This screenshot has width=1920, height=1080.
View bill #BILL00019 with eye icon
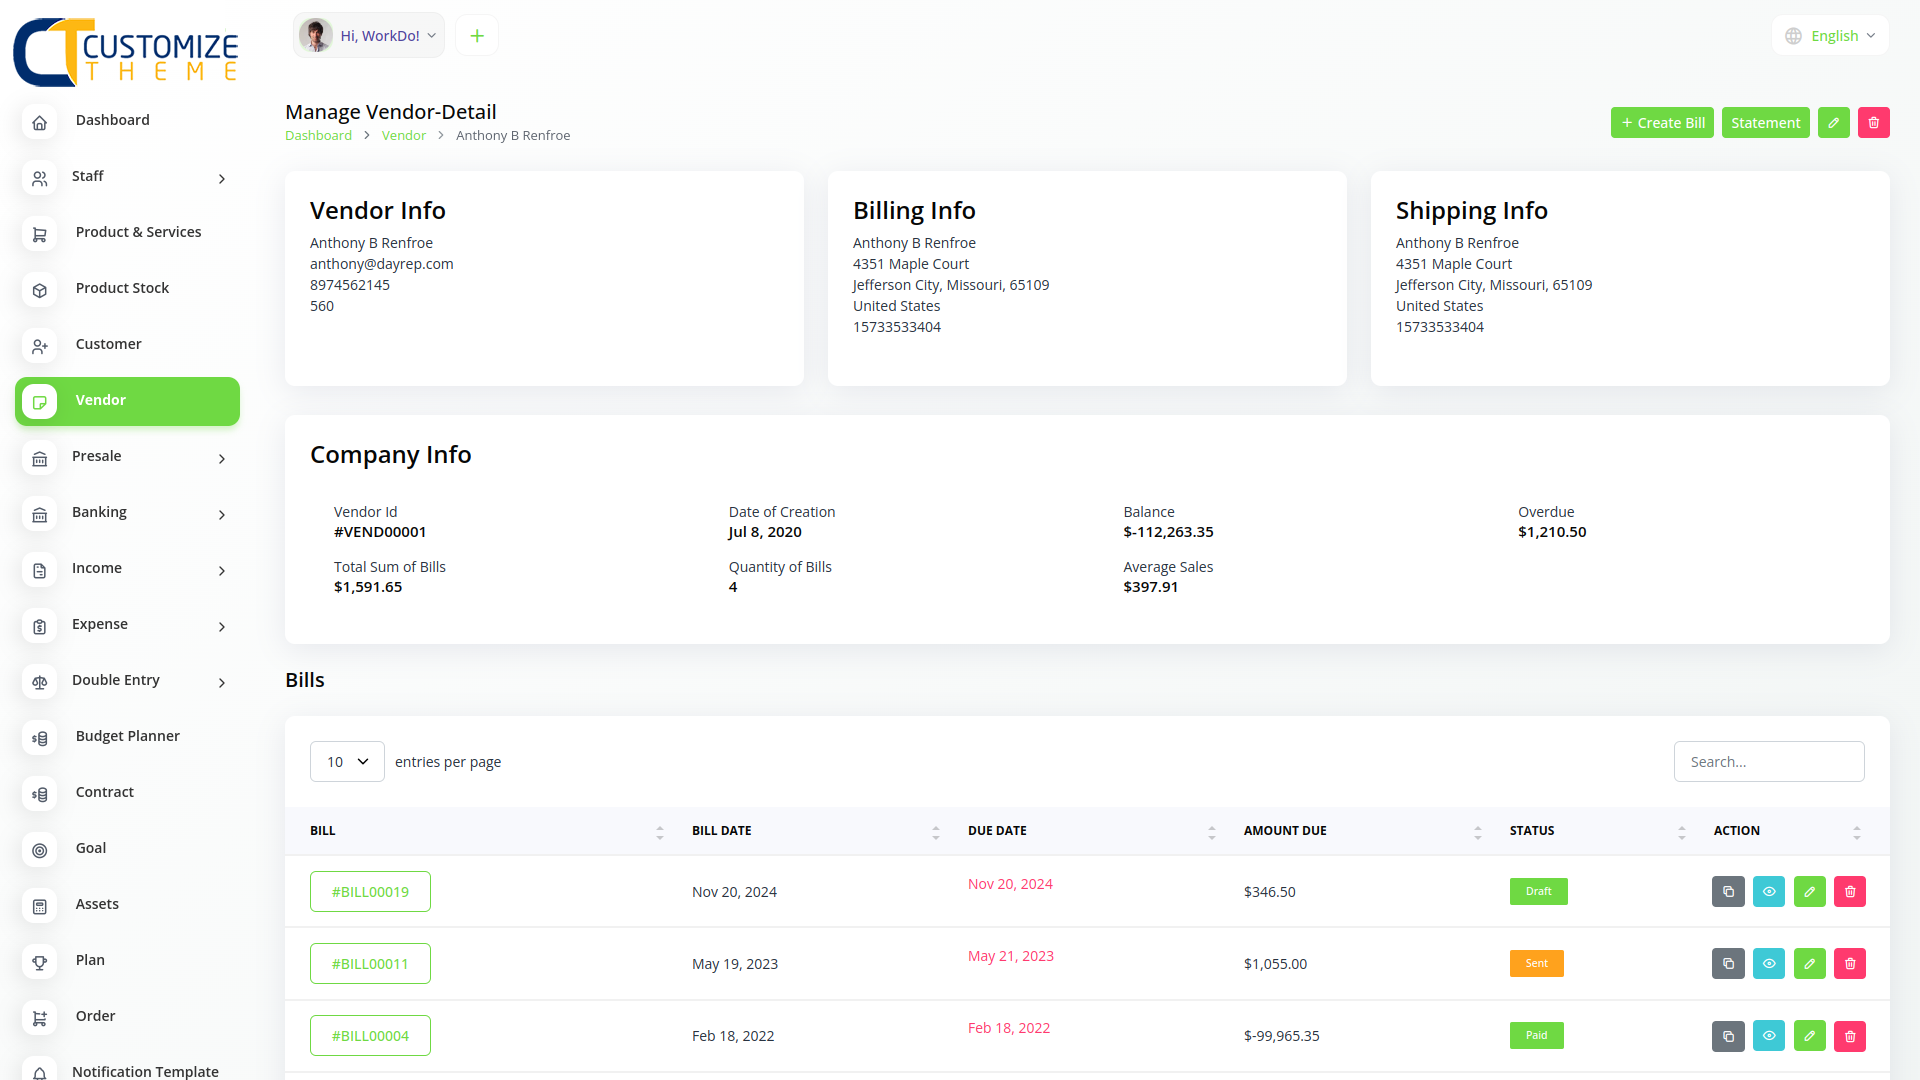click(x=1768, y=892)
